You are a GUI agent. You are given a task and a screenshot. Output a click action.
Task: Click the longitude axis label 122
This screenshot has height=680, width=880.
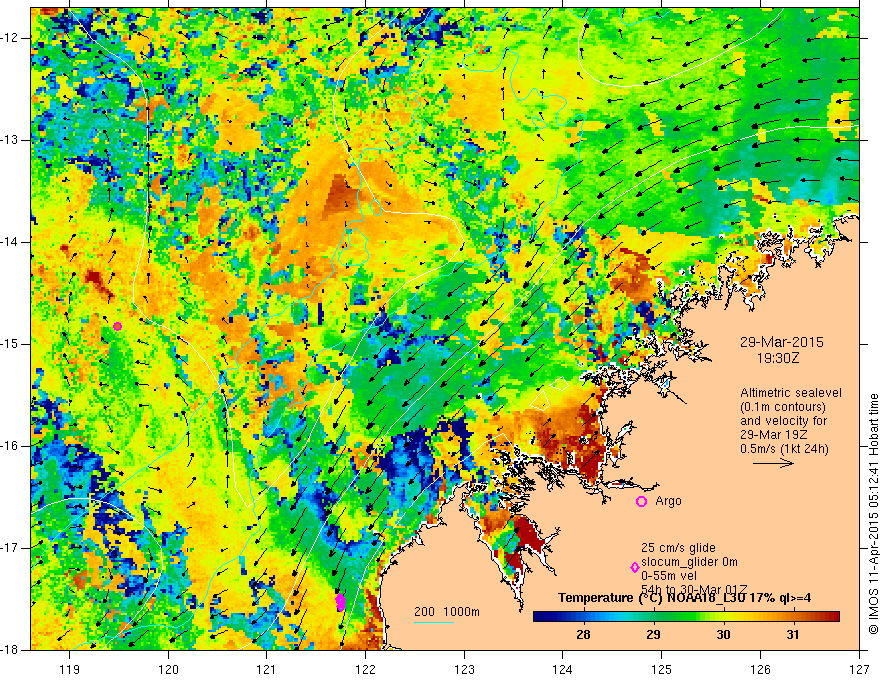tap(365, 670)
